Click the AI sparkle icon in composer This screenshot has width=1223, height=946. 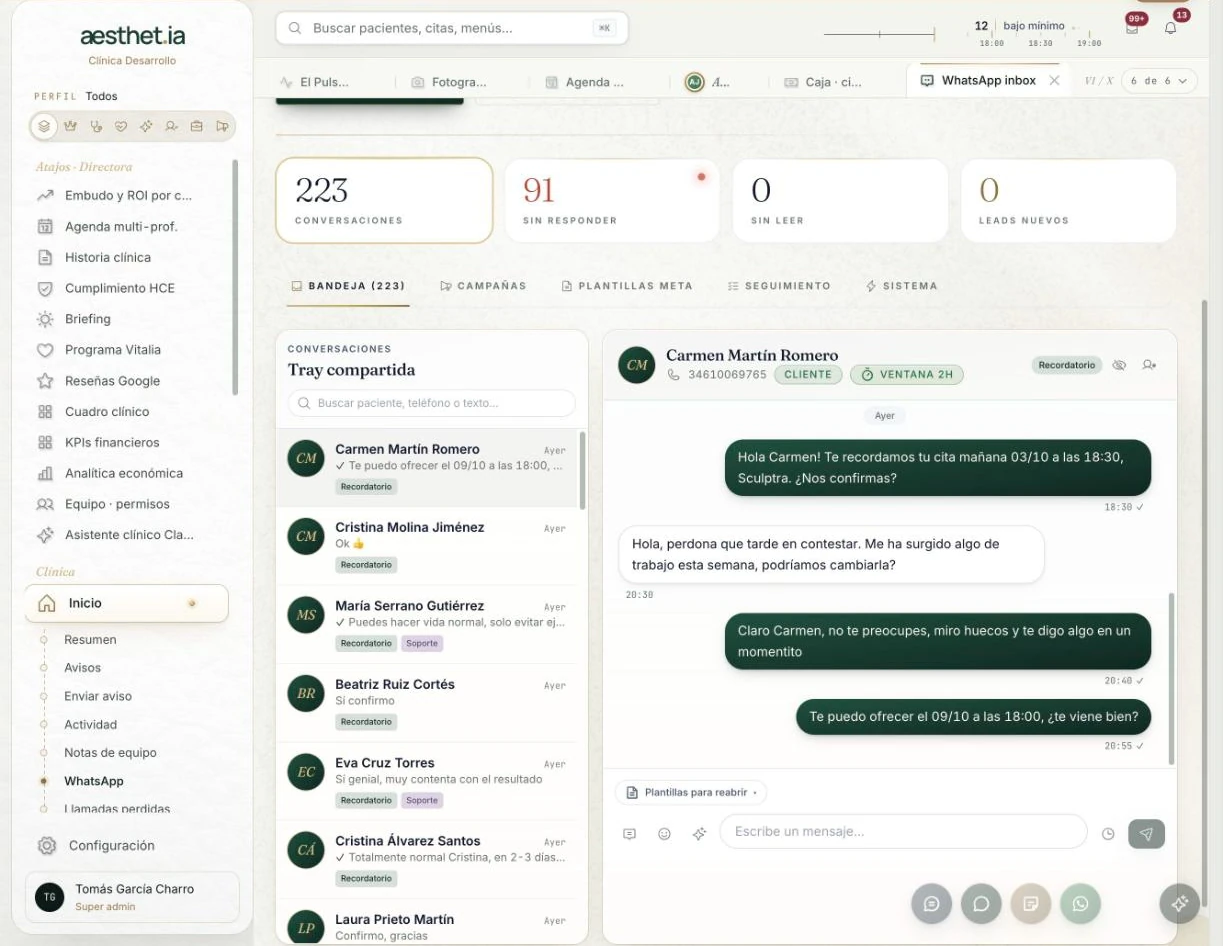click(699, 833)
